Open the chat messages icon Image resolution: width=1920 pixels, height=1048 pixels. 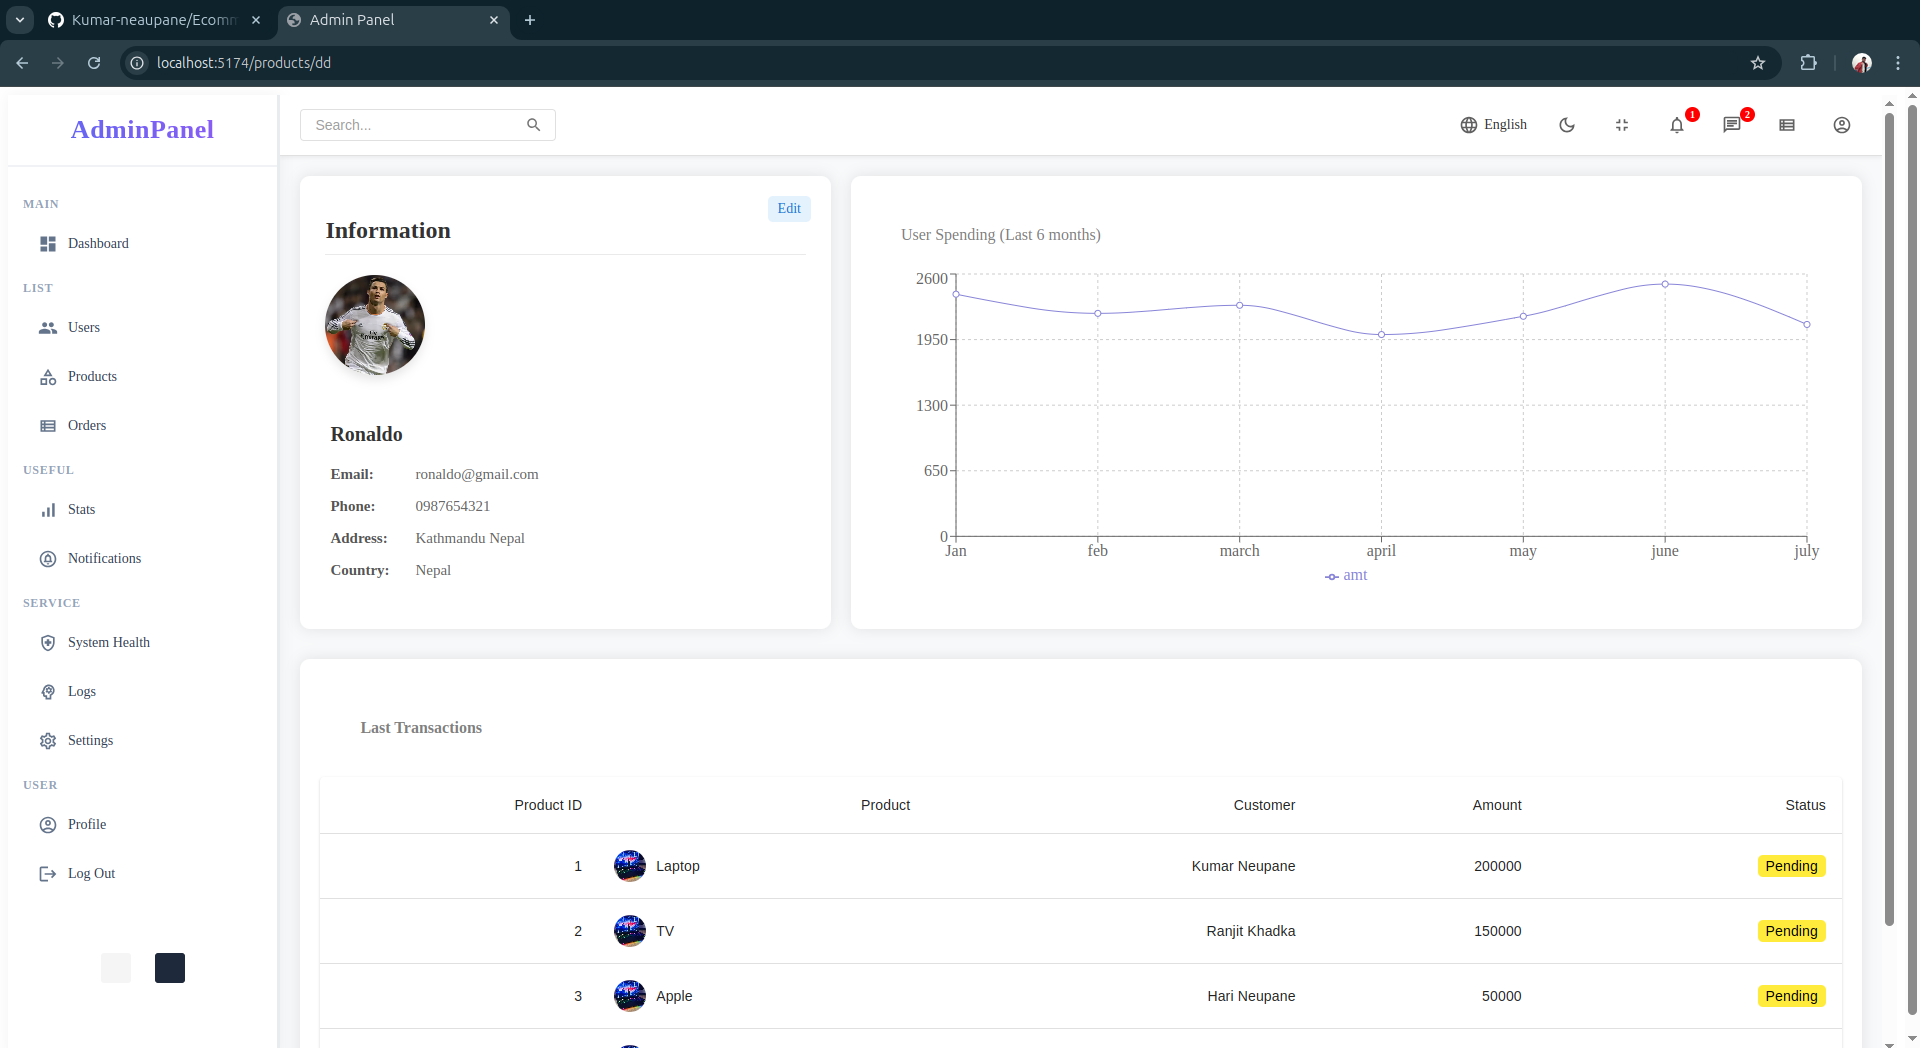tap(1731, 125)
